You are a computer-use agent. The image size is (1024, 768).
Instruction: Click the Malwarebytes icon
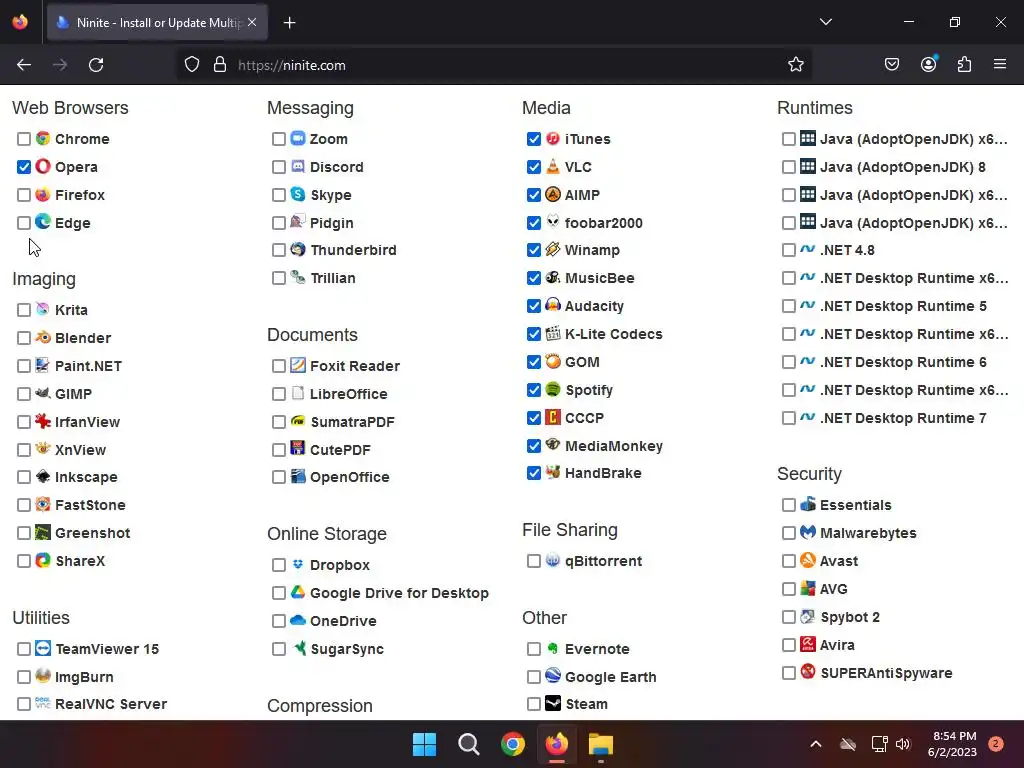click(x=808, y=532)
